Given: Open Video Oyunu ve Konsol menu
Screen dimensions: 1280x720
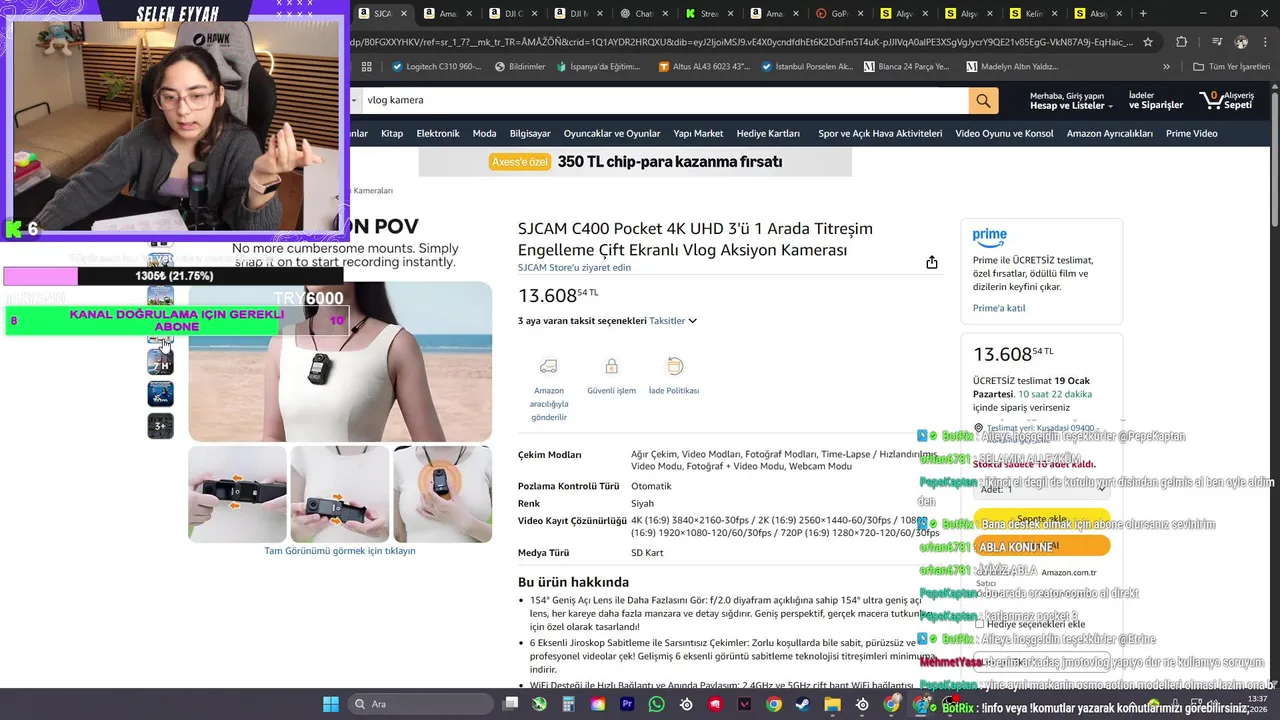Looking at the screenshot, I should pos(1004,133).
